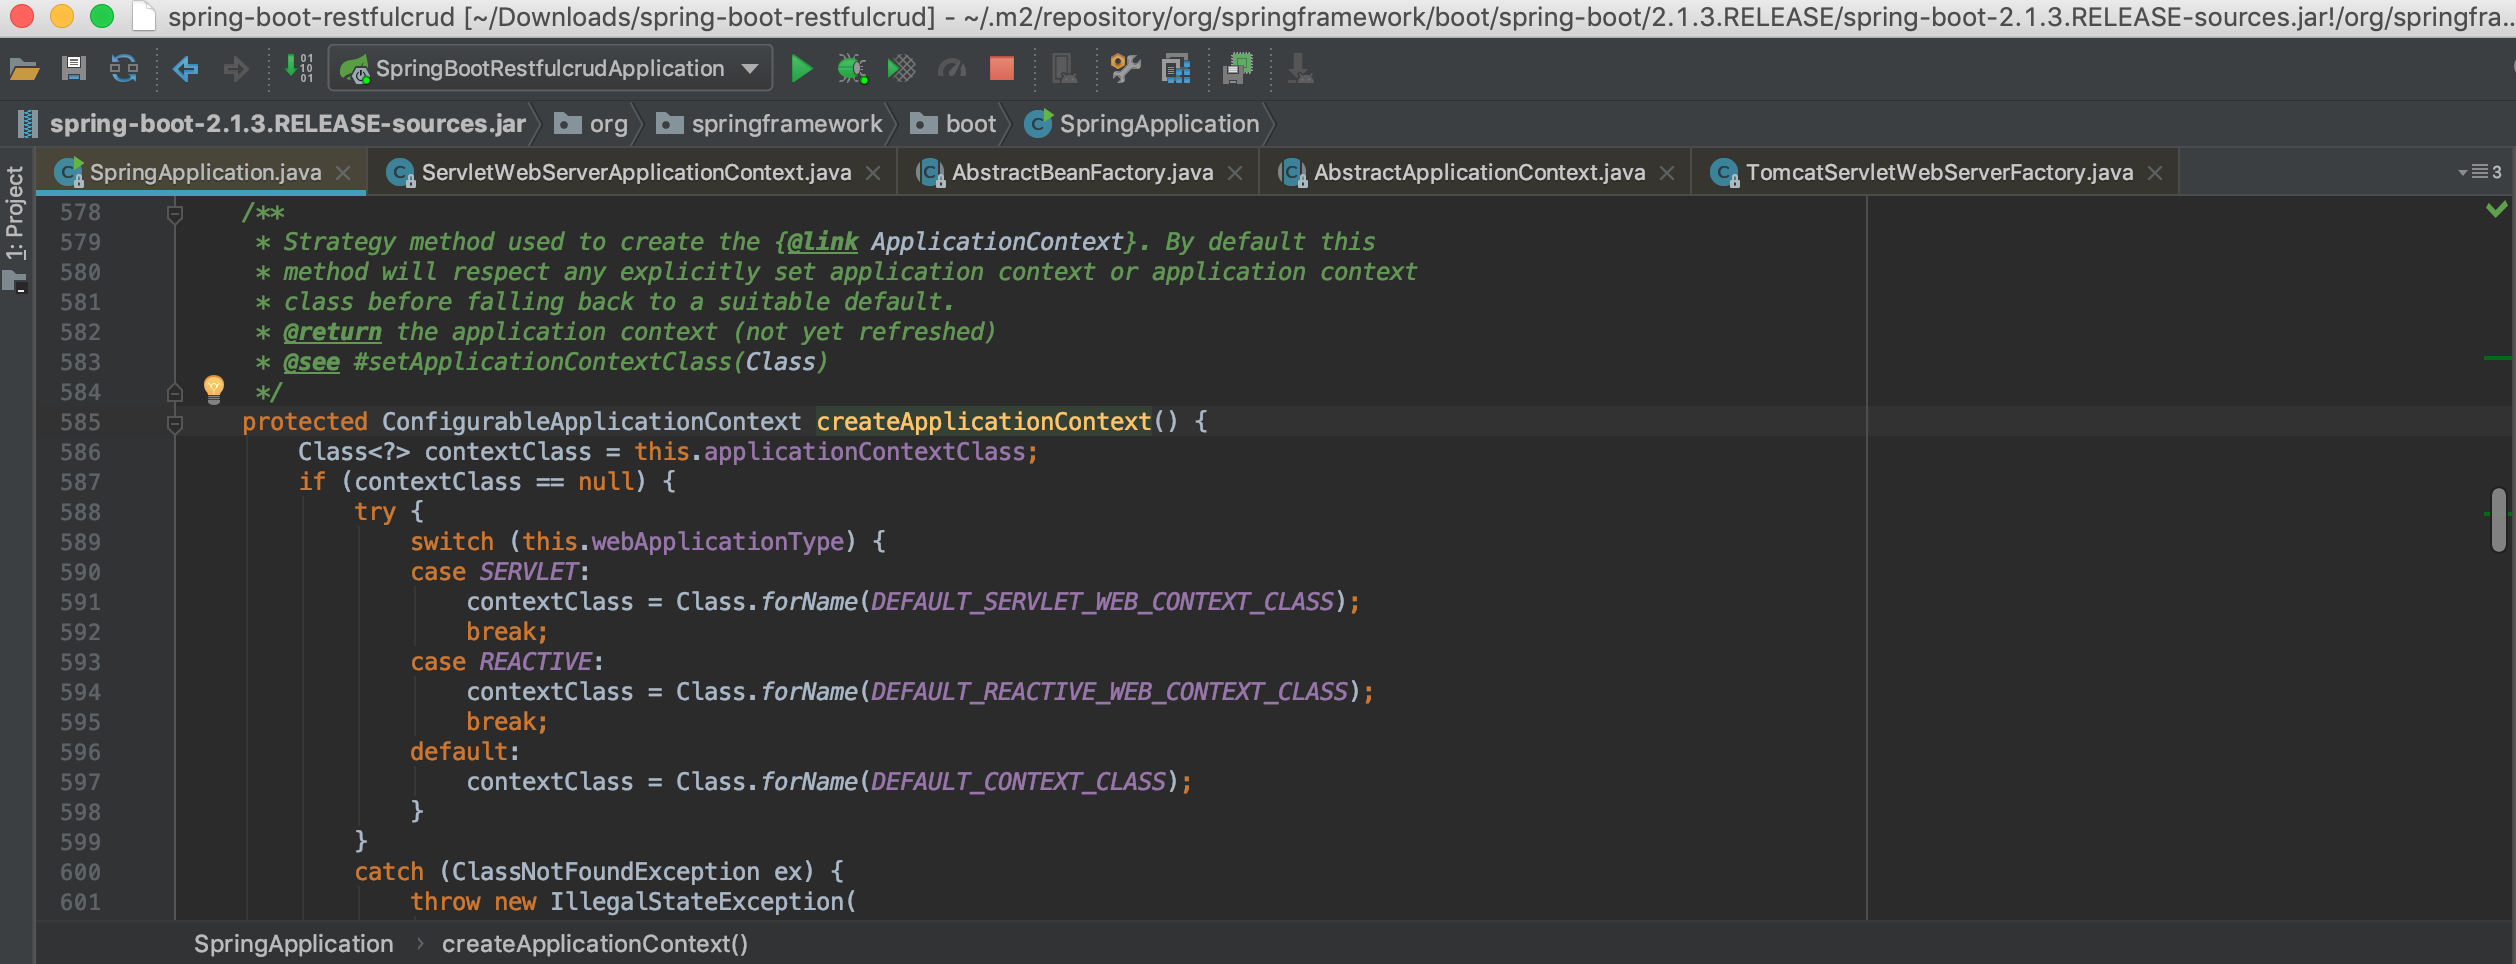
Task: Click the SDK manager save chip icon
Action: (1238, 69)
